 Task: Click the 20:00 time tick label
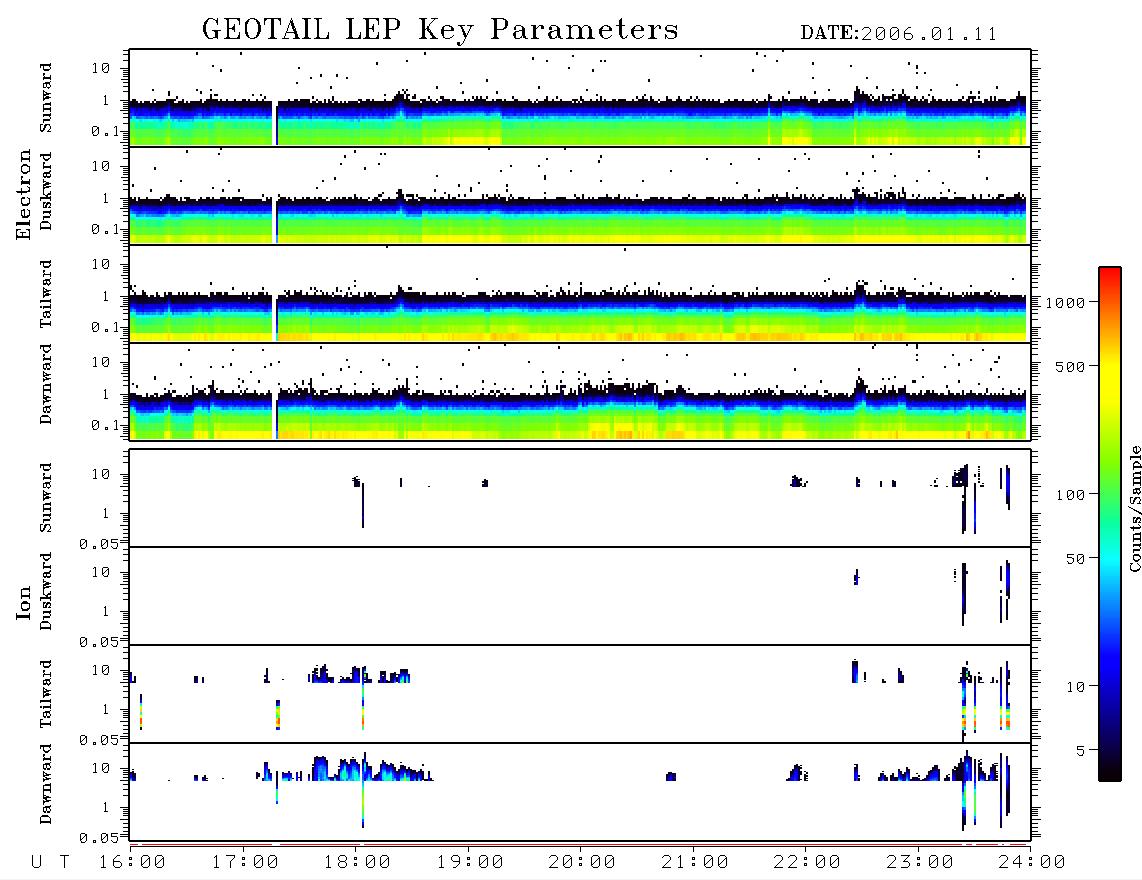tap(583, 863)
